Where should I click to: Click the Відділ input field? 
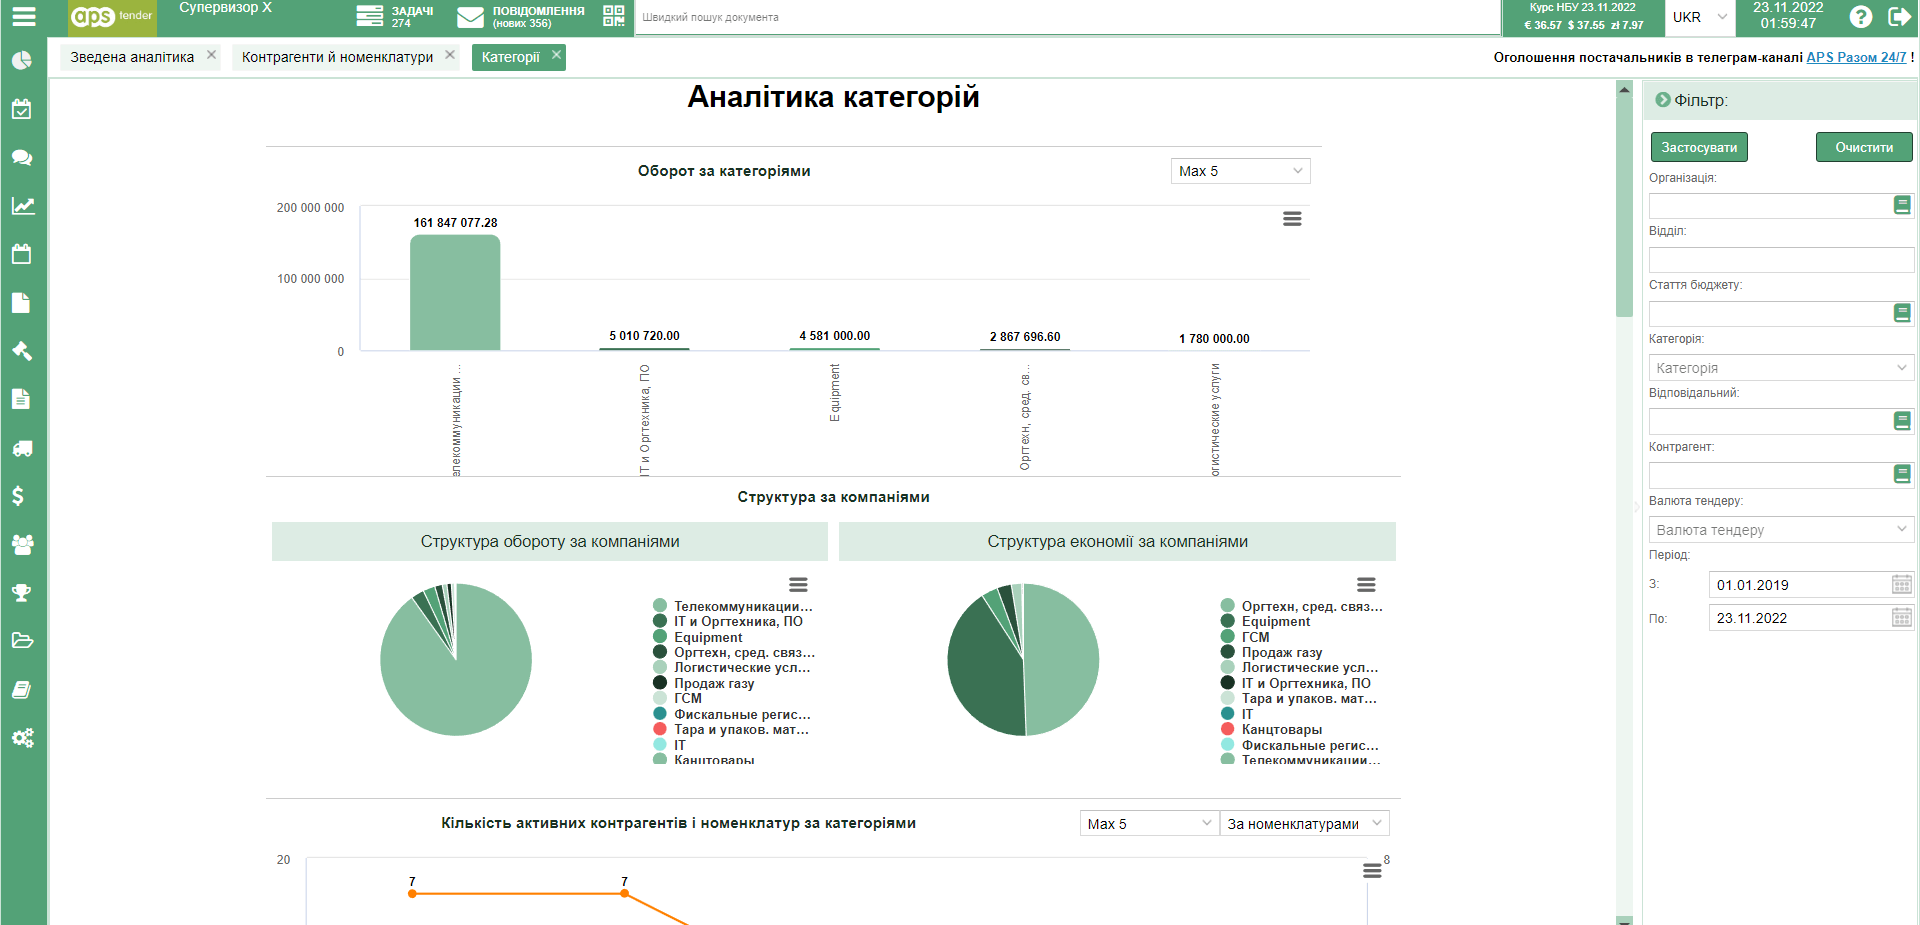(x=1781, y=260)
